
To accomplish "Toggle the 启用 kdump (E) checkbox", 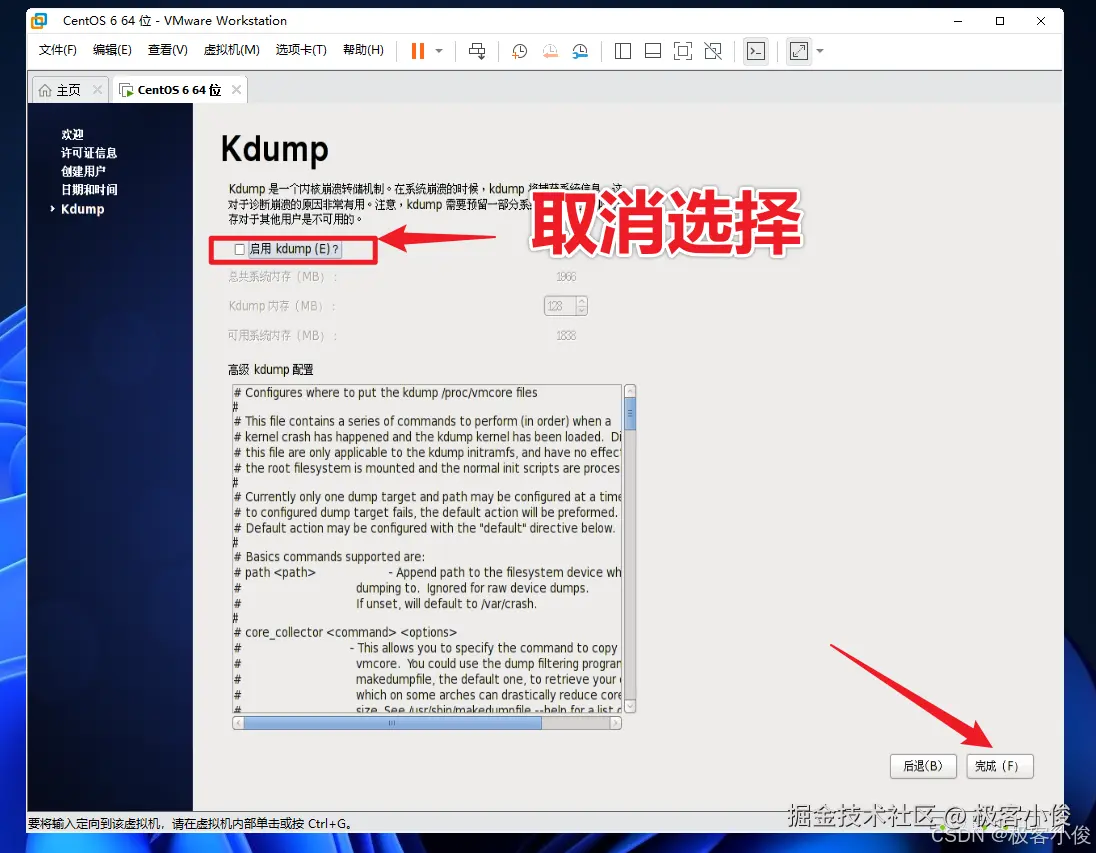I will (240, 249).
